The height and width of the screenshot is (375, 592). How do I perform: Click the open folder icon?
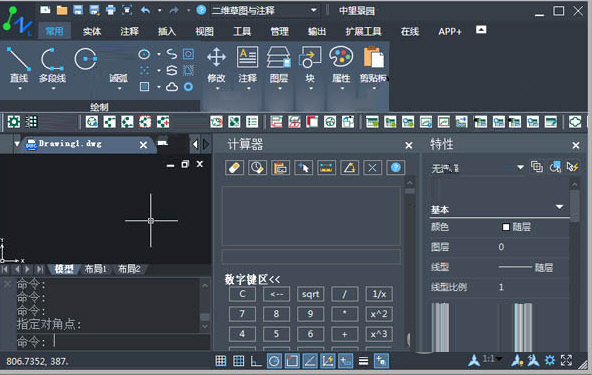point(62,10)
